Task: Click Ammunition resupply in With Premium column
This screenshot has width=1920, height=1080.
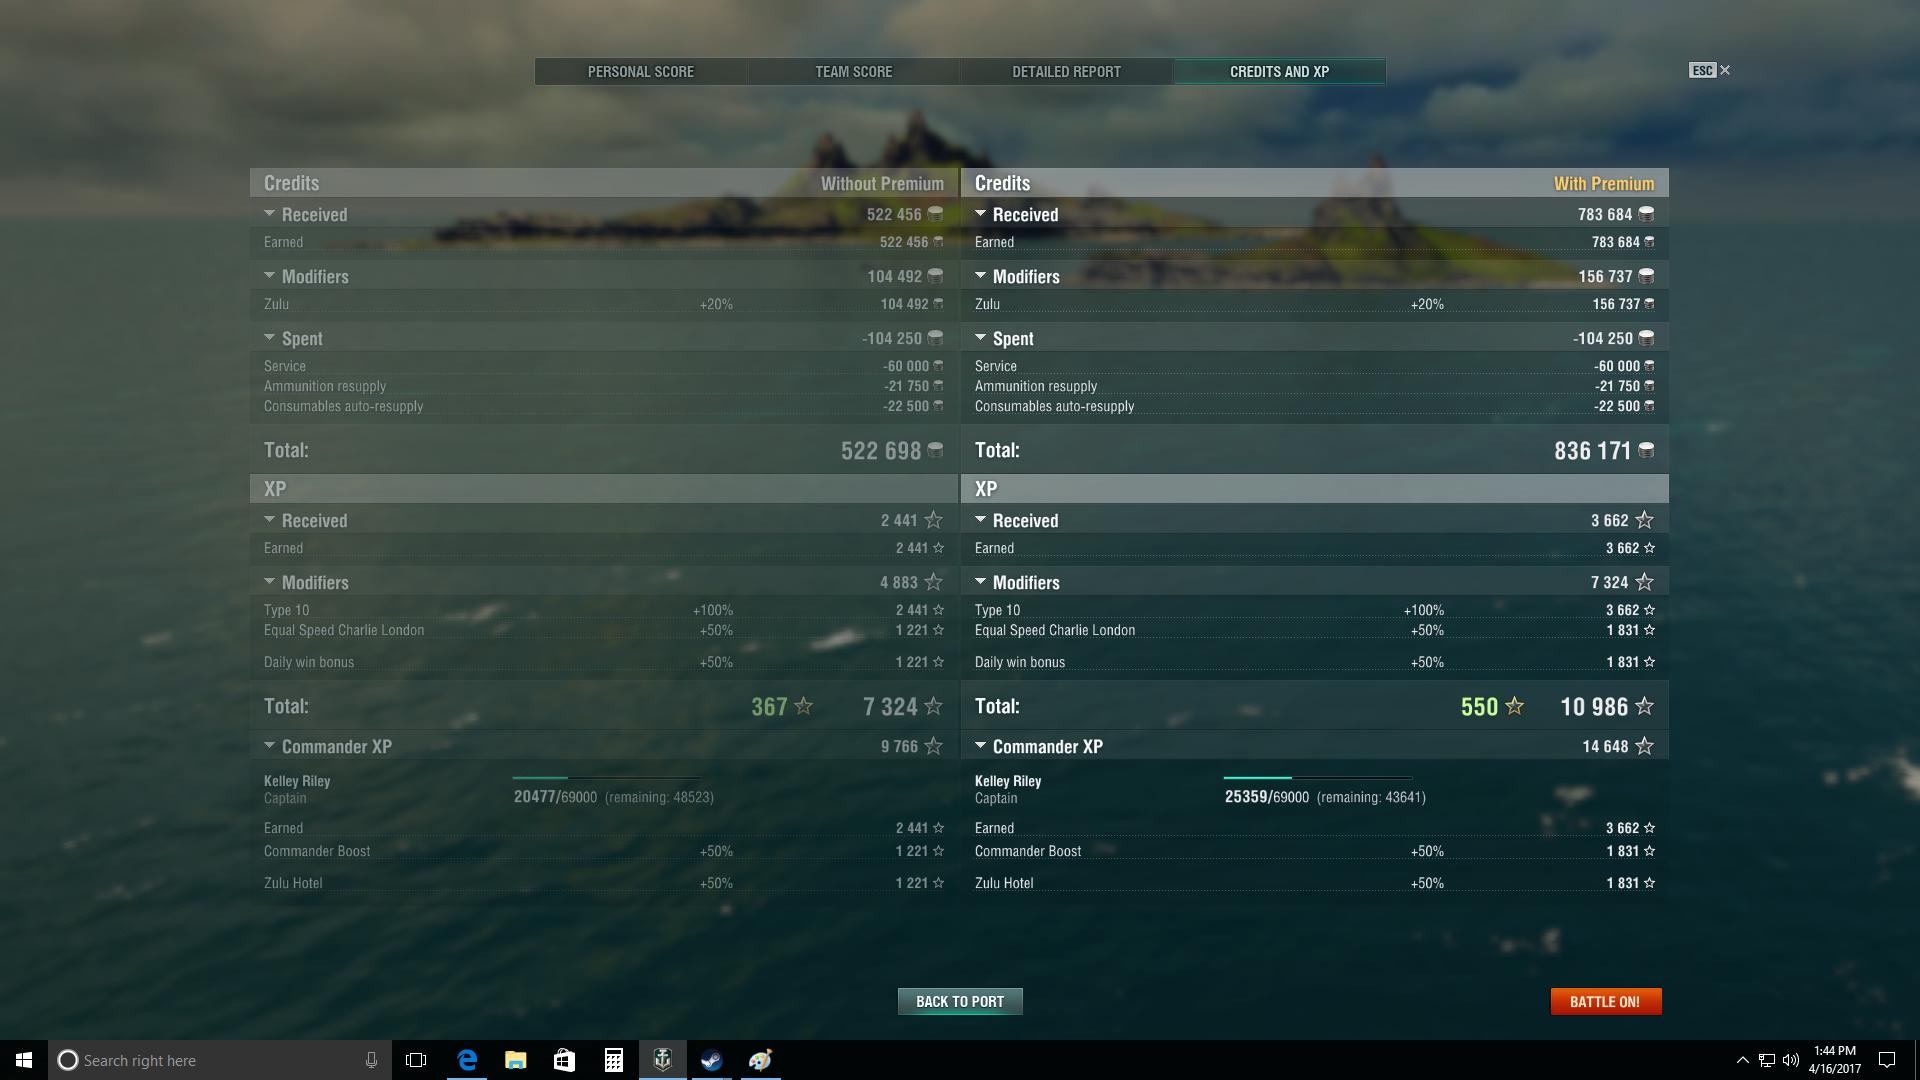Action: 1036,386
